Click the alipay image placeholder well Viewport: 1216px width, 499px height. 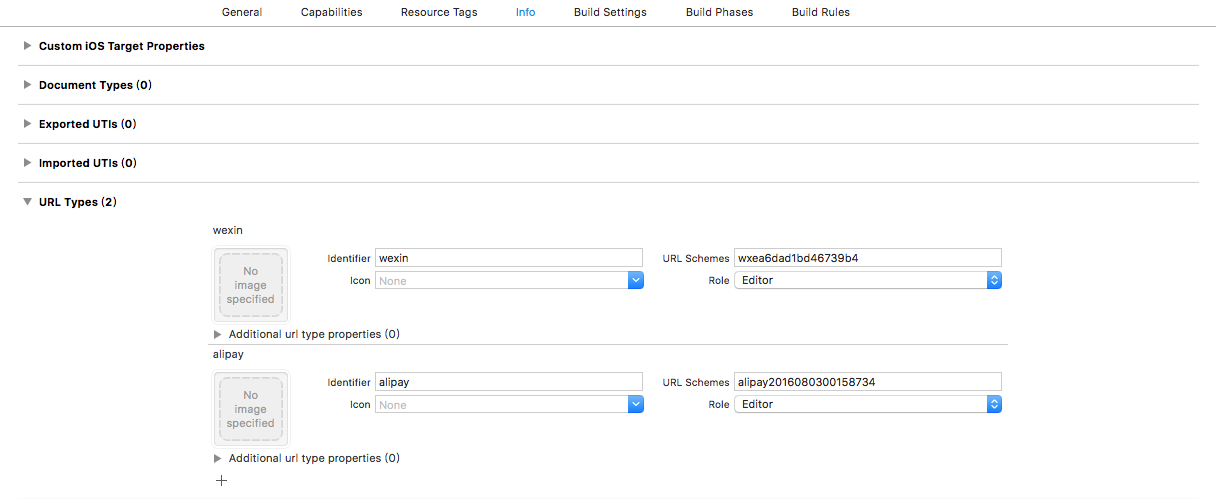pyautogui.click(x=250, y=409)
